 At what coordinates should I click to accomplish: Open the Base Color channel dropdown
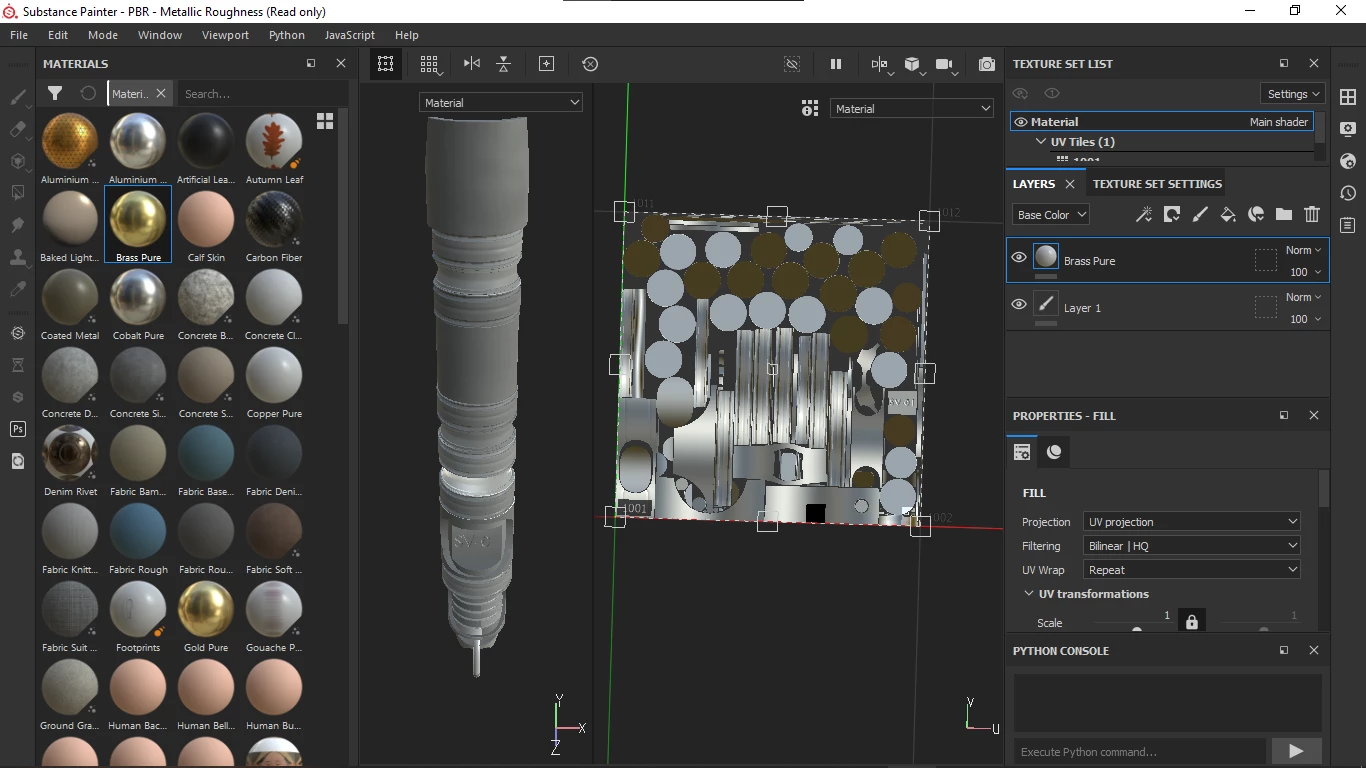(1050, 215)
